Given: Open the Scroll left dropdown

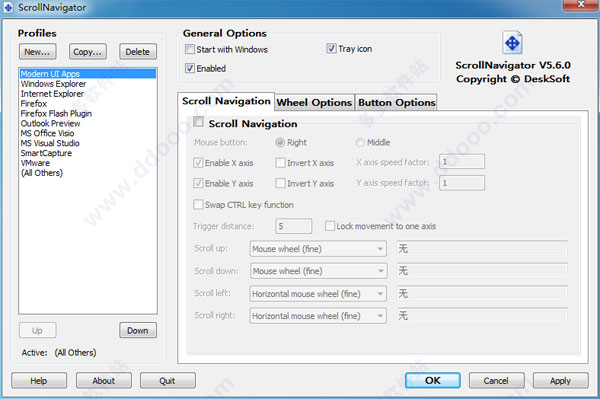Looking at the screenshot, I should pos(318,294).
